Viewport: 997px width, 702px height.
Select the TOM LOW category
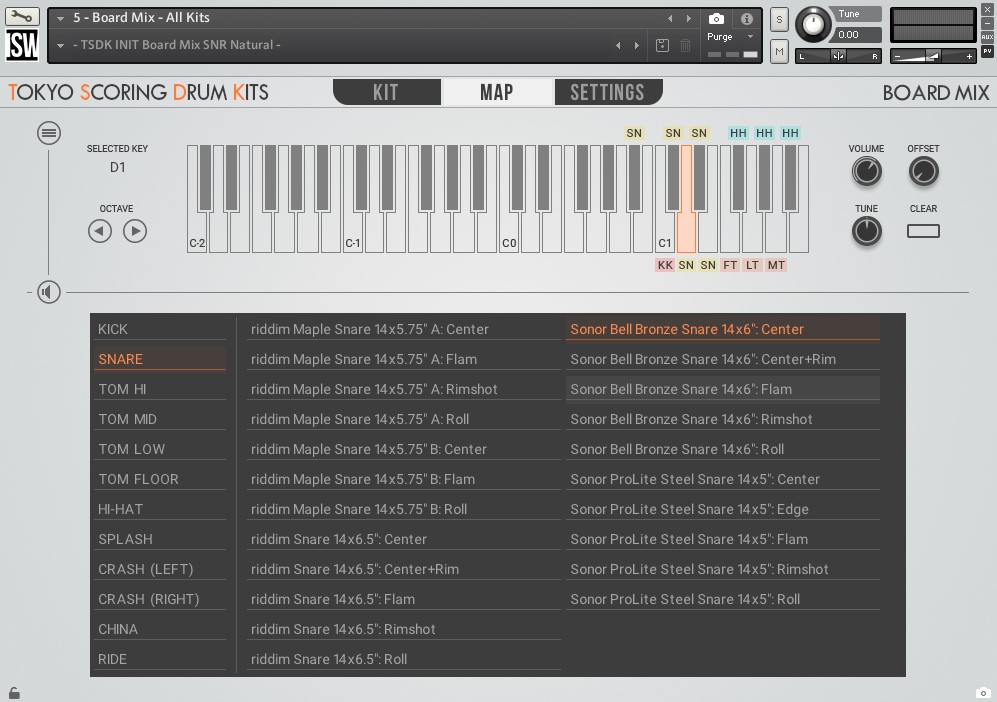160,449
